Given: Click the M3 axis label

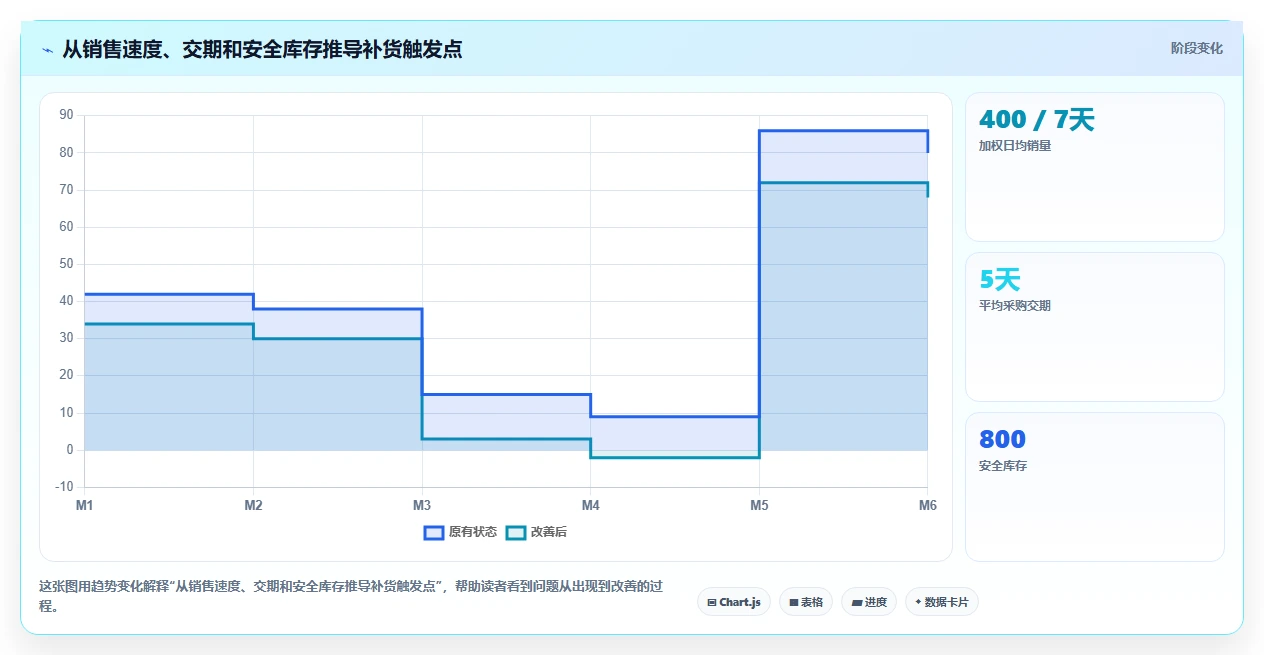Looking at the screenshot, I should [x=422, y=506].
